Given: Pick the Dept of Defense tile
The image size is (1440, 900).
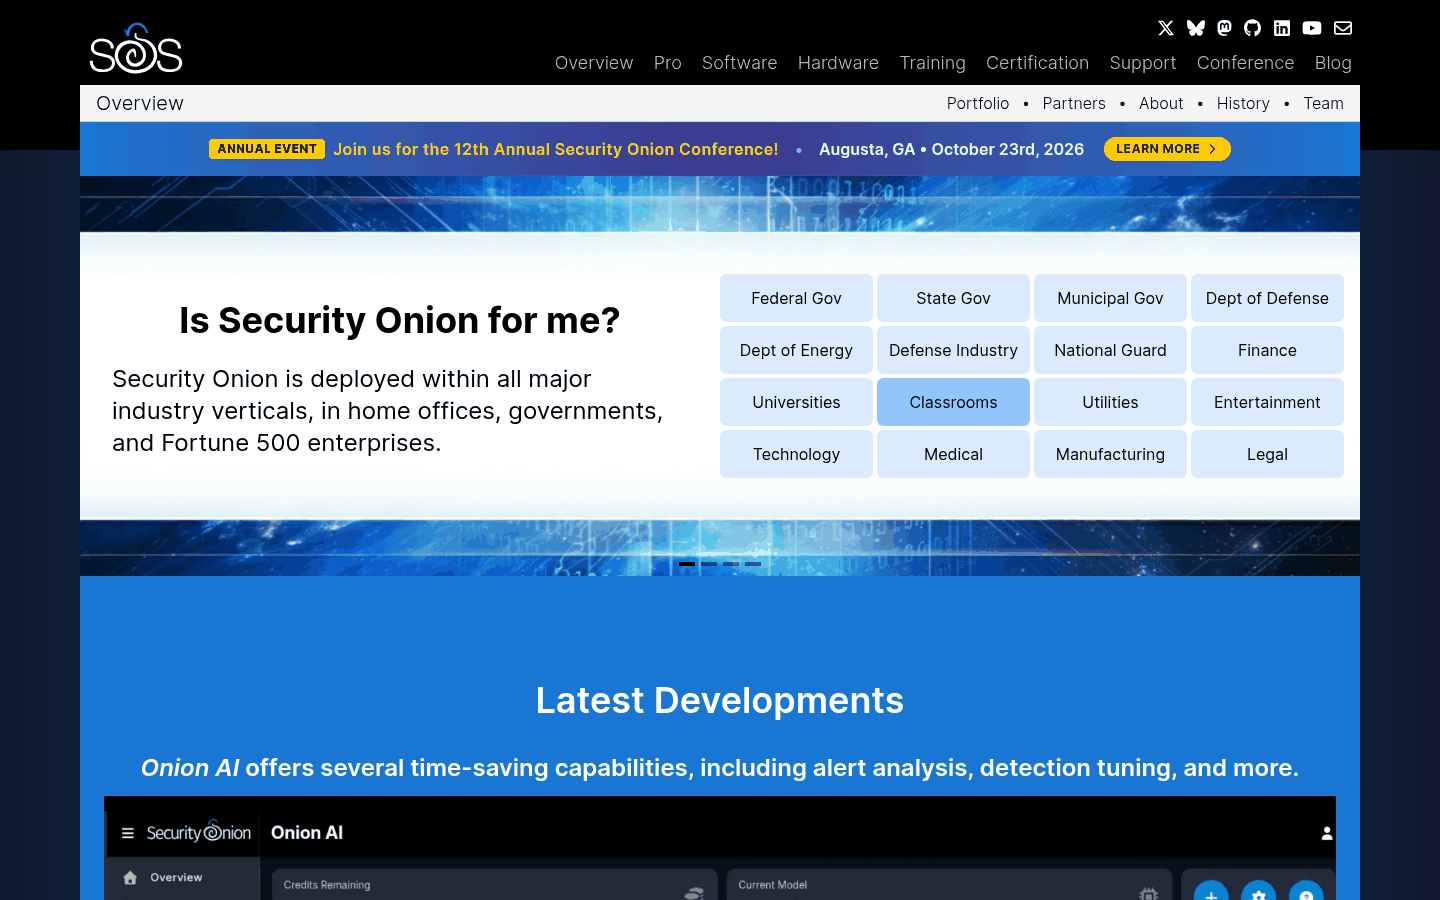Looking at the screenshot, I should 1267,298.
